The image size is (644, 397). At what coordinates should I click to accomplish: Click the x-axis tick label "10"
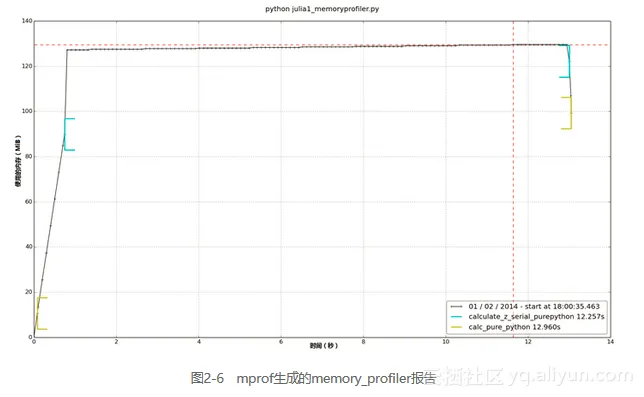(x=446, y=342)
